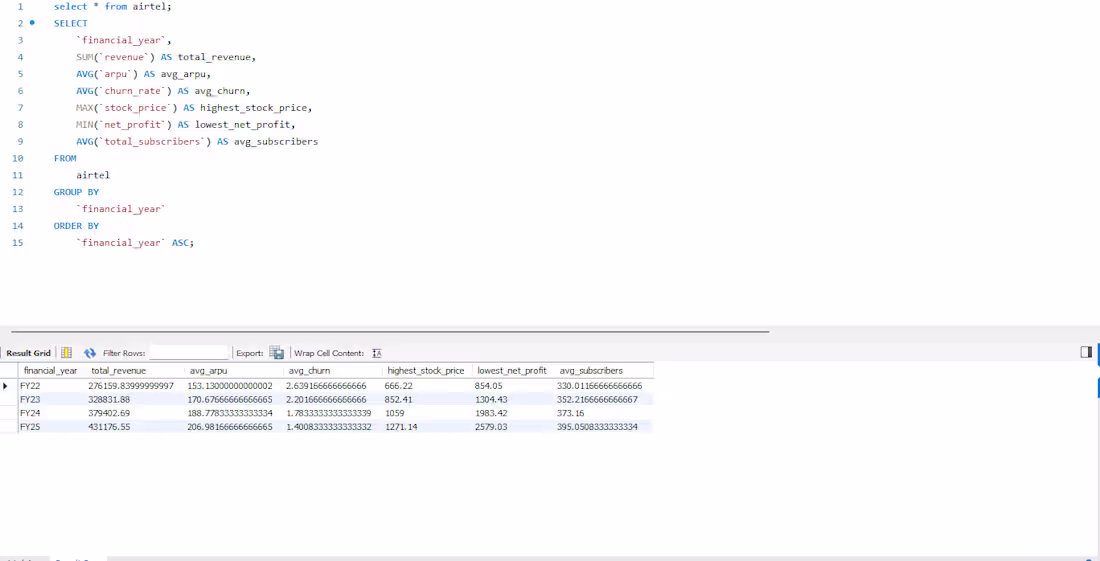Select the cell 666.22
The height and width of the screenshot is (561, 1100).
coord(428,386)
